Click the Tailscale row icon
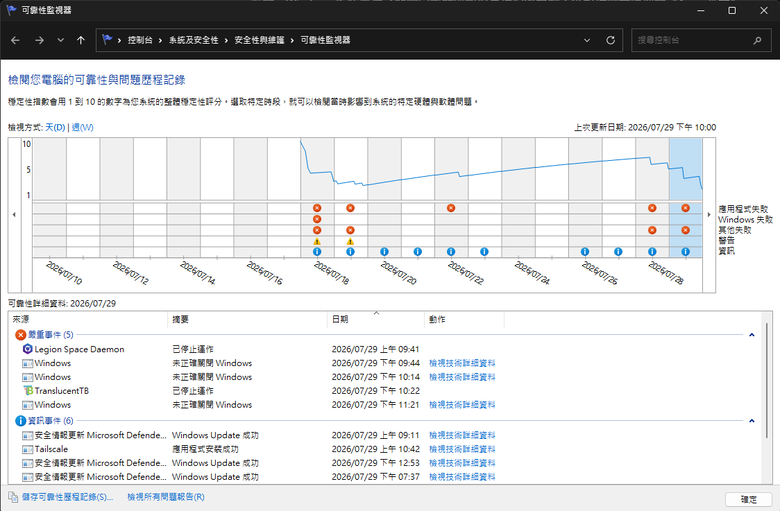780x511 pixels. (27, 449)
